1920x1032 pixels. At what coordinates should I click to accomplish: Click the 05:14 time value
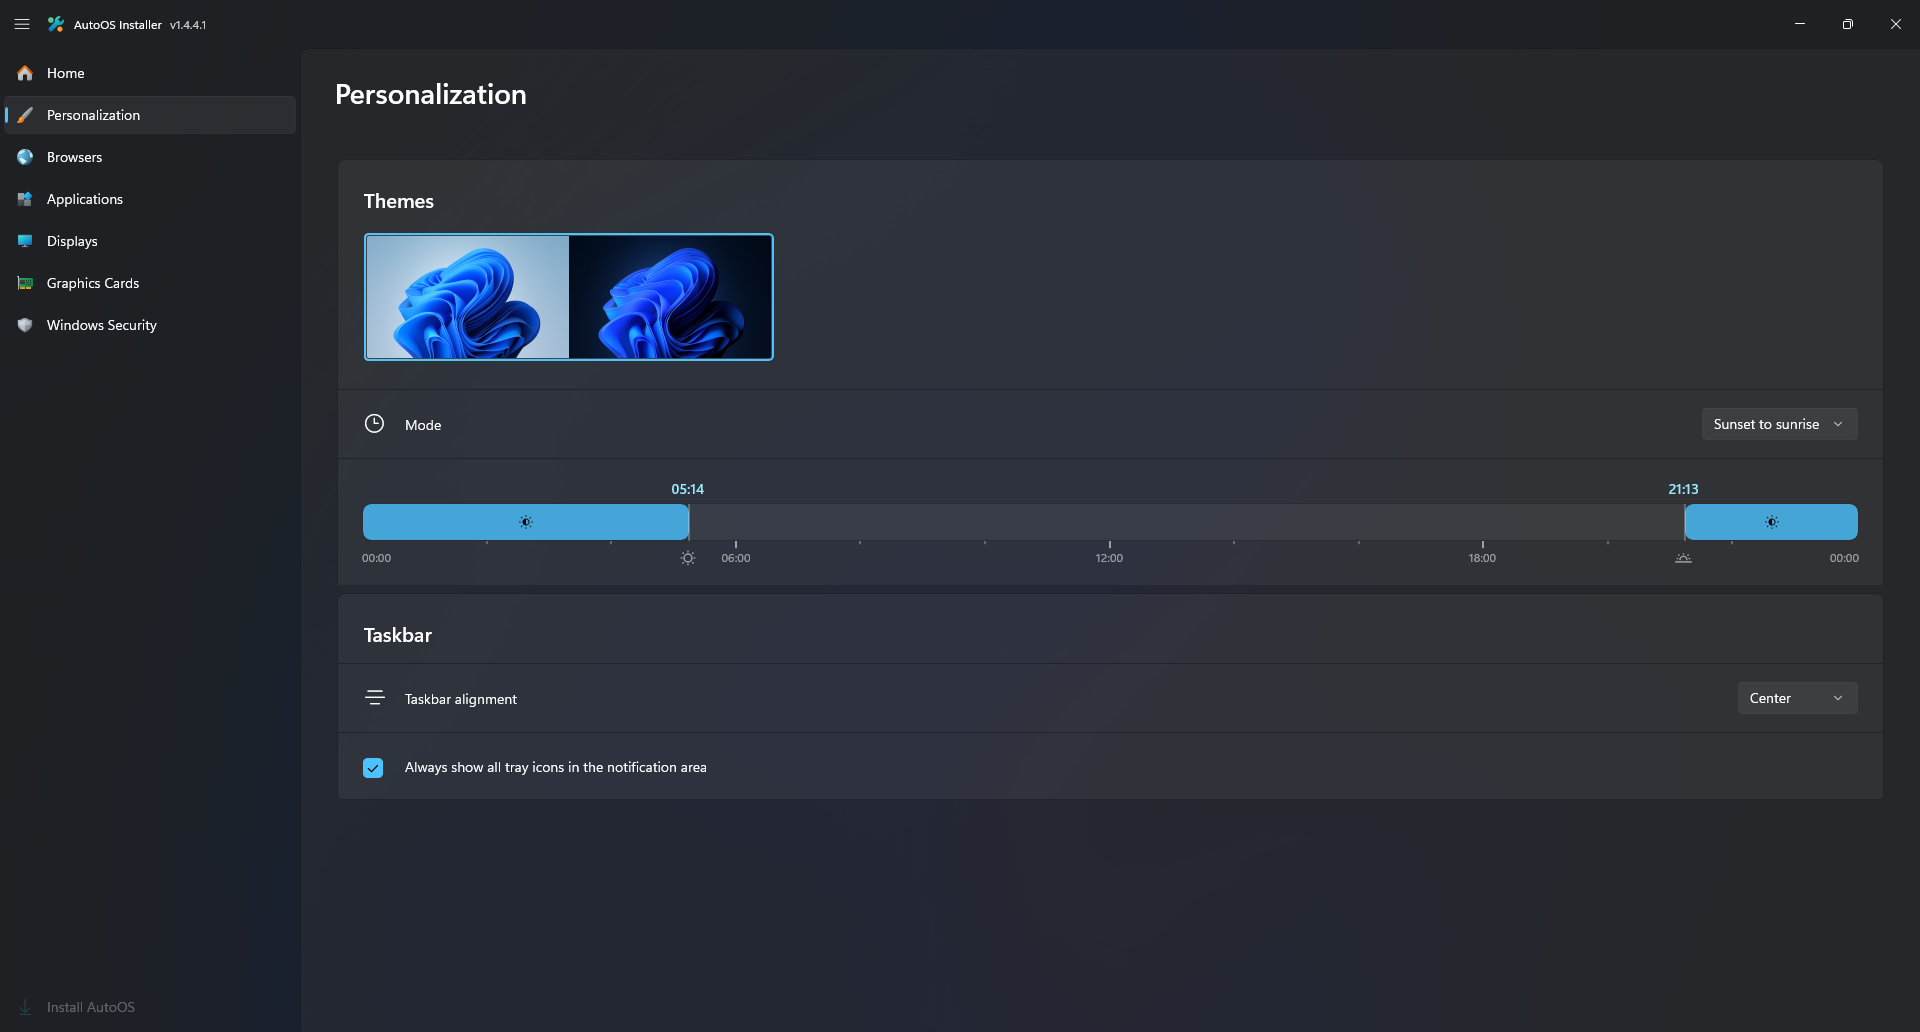(688, 489)
